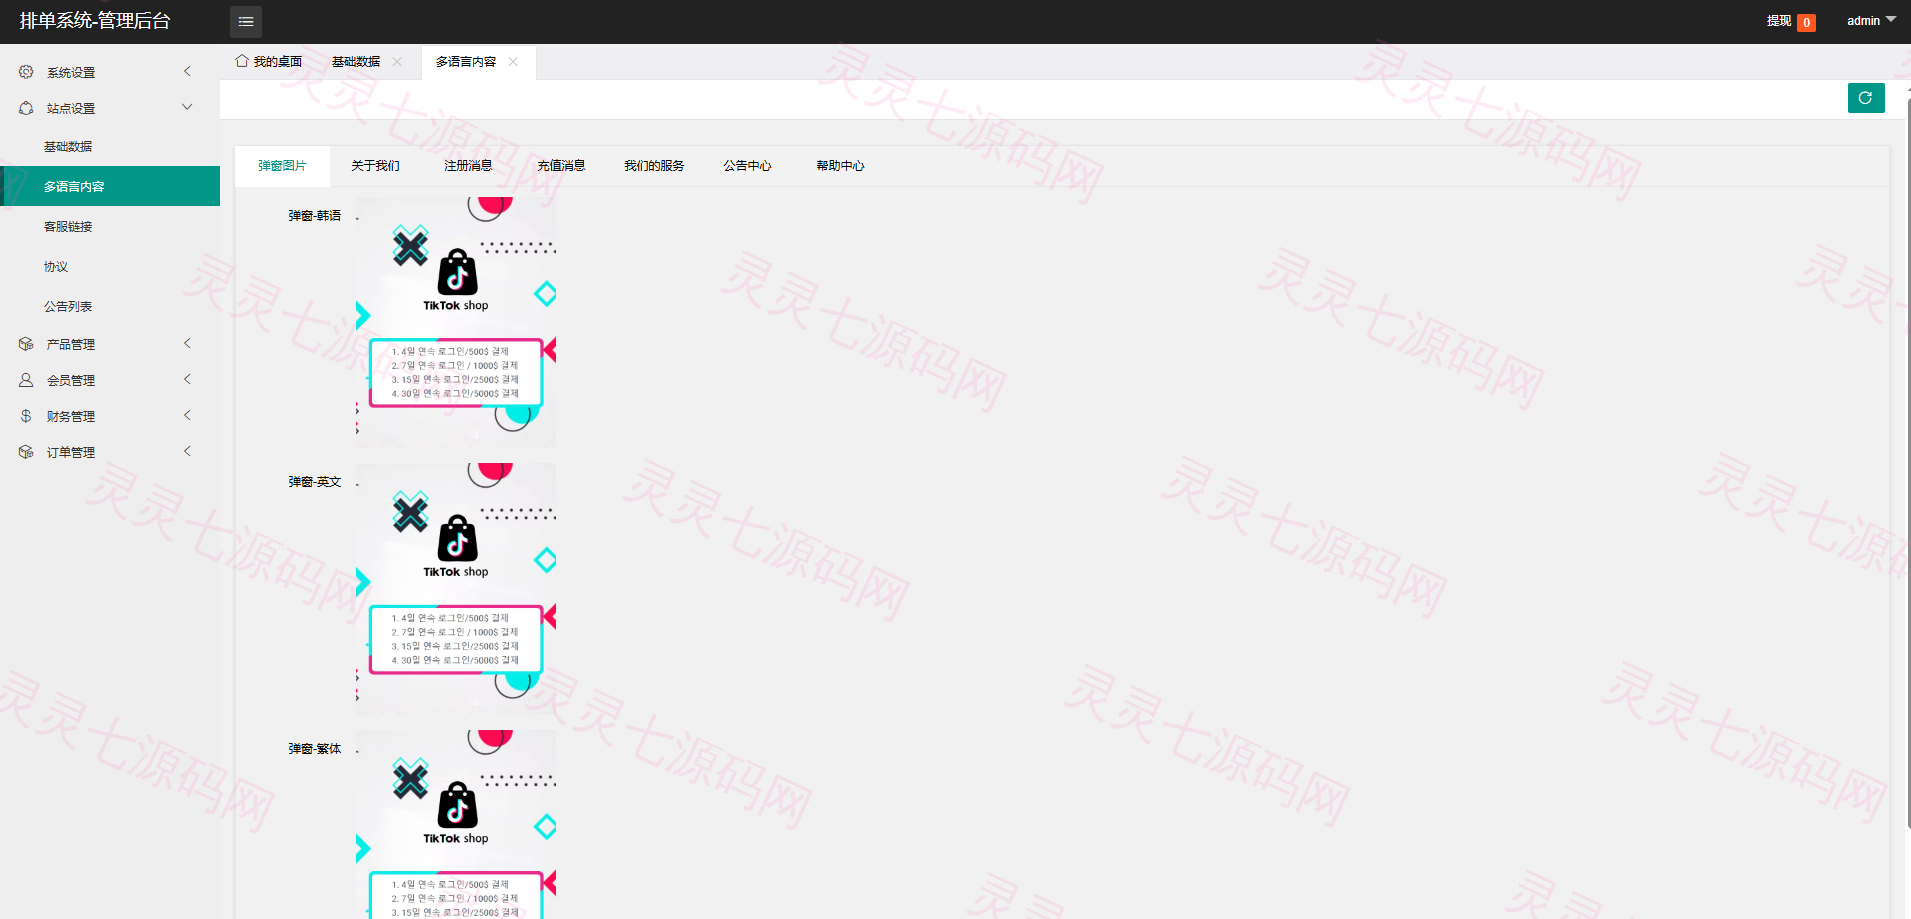Close the 多语言内容 tab
This screenshot has width=1911, height=919.
513,62
